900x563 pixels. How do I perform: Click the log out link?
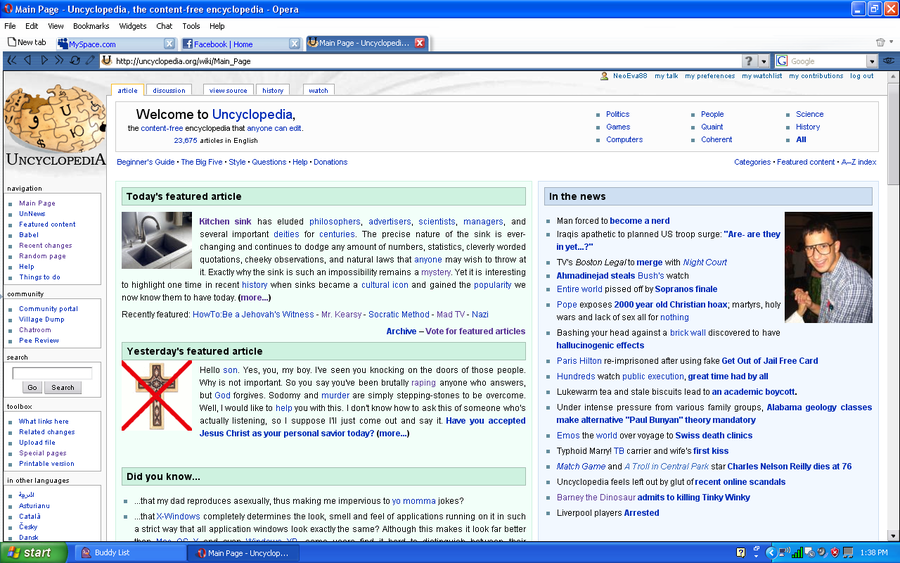[862, 76]
